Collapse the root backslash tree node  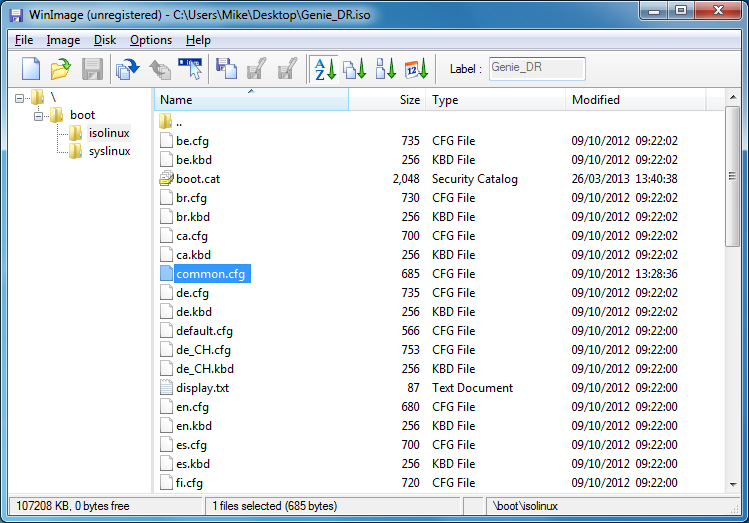[x=20, y=98]
